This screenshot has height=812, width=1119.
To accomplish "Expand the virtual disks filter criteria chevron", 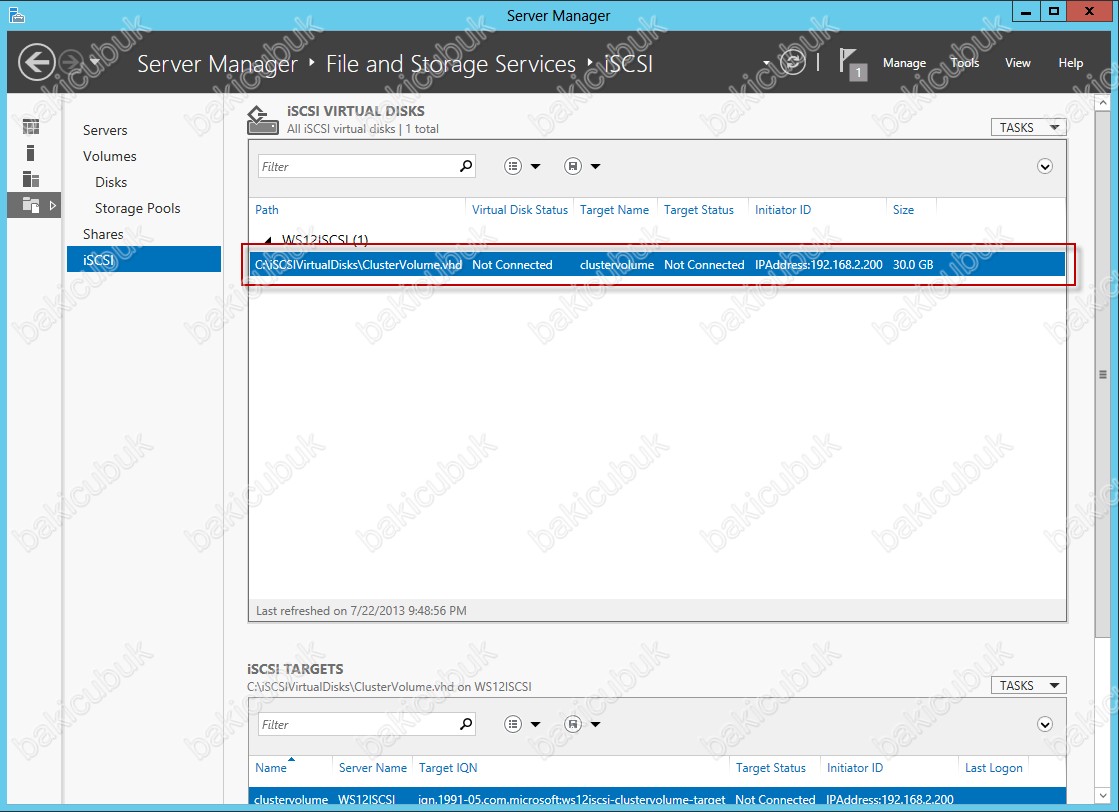I will coord(1045,167).
